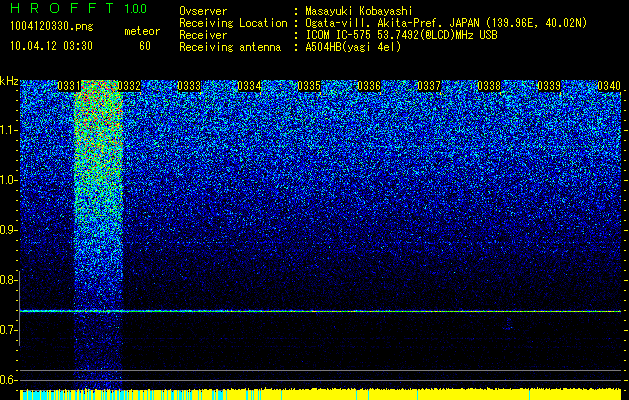The width and height of the screenshot is (629, 400).
Task: Click the 0333 time marker
Action: (189, 86)
